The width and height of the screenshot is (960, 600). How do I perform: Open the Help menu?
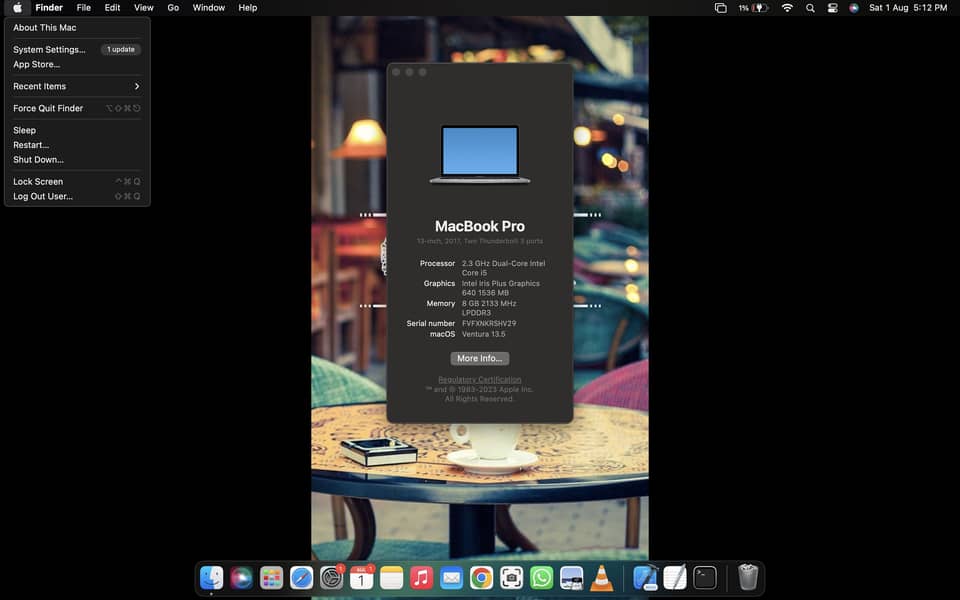click(248, 8)
